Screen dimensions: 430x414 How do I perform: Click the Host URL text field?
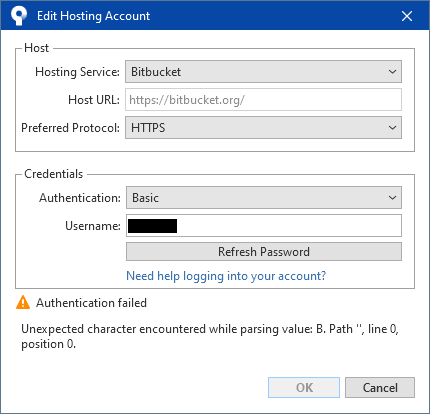pos(263,99)
